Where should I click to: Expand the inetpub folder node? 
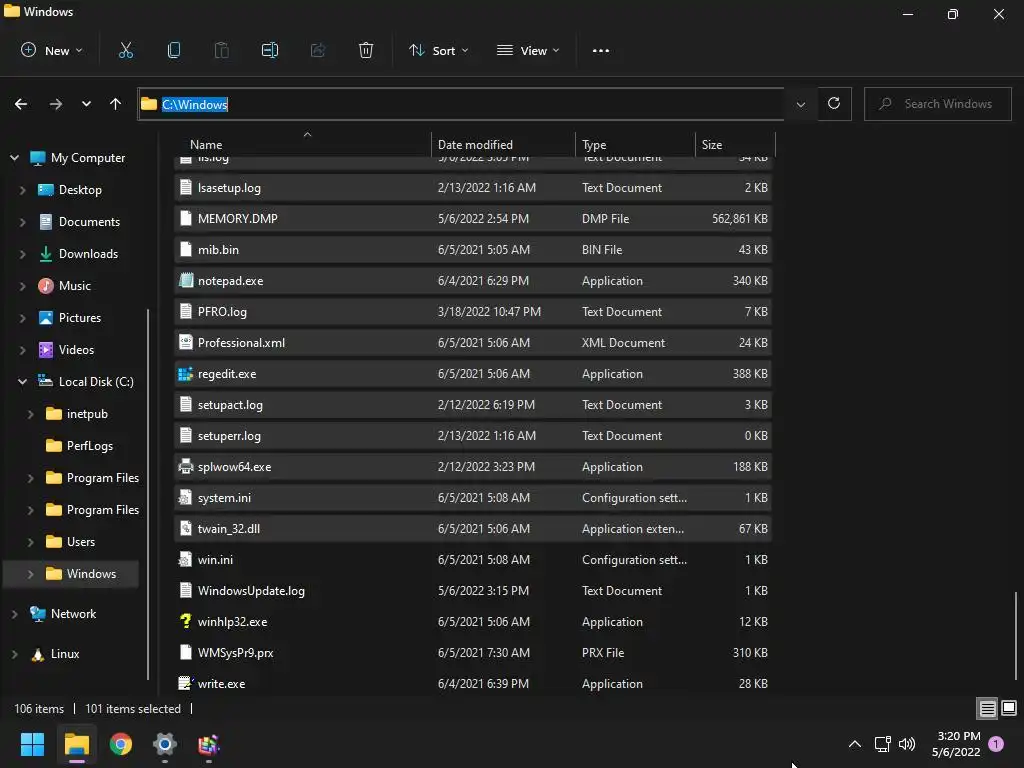coord(30,413)
